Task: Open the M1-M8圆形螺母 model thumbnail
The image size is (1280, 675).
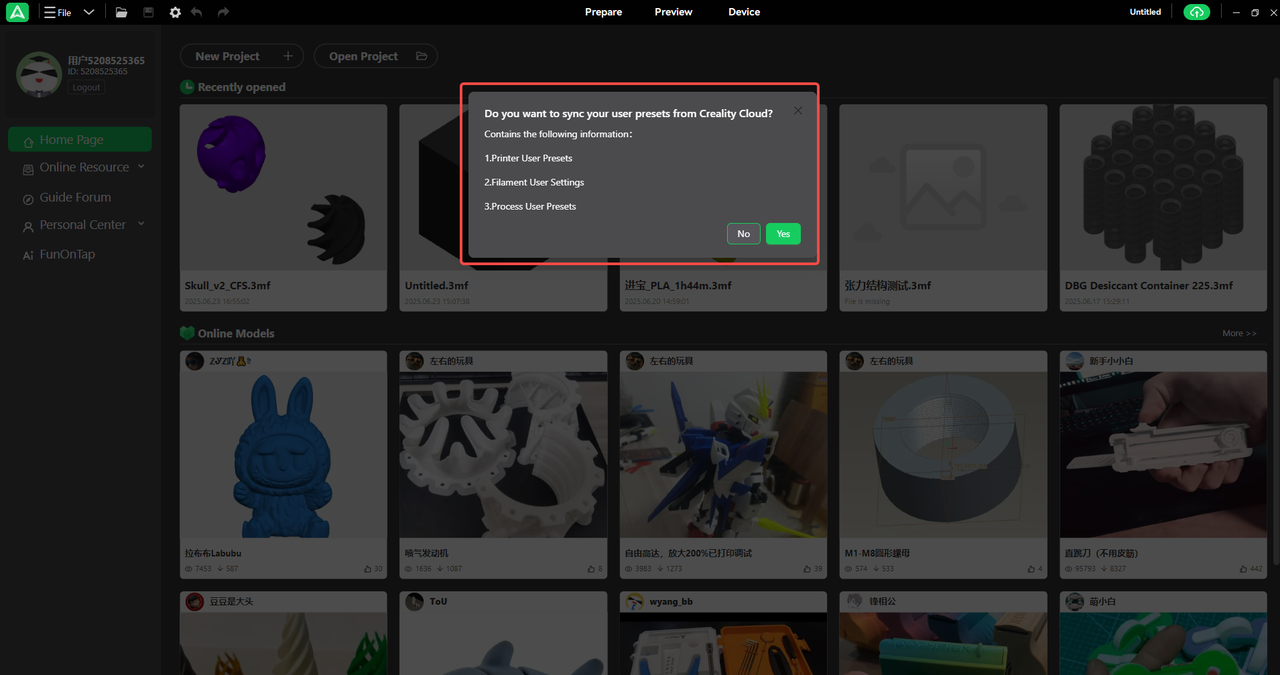Action: [x=943, y=455]
